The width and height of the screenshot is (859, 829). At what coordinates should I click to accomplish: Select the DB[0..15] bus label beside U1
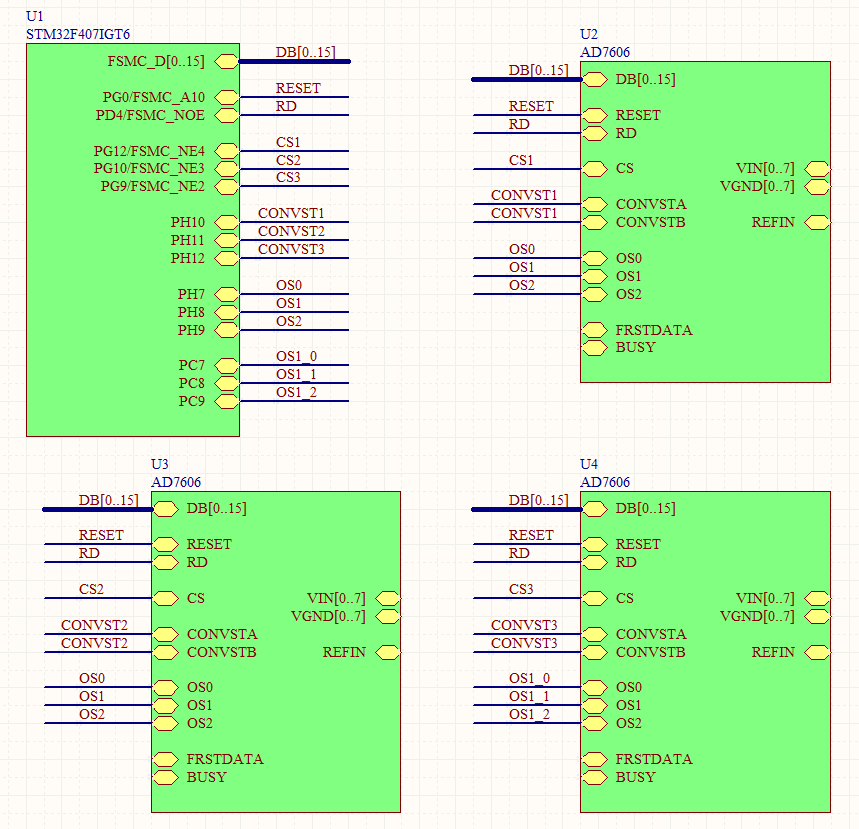click(x=305, y=52)
